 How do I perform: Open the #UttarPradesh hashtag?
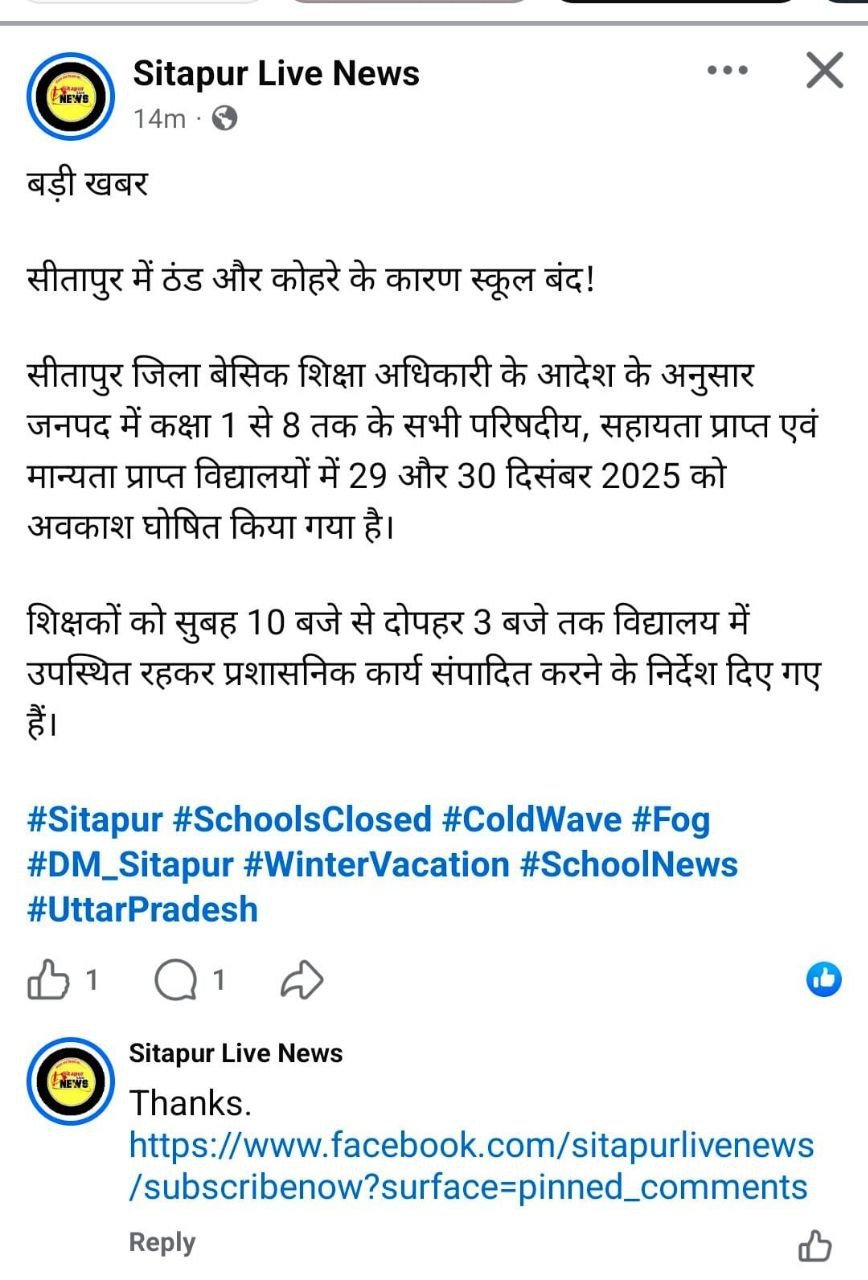[x=143, y=909]
